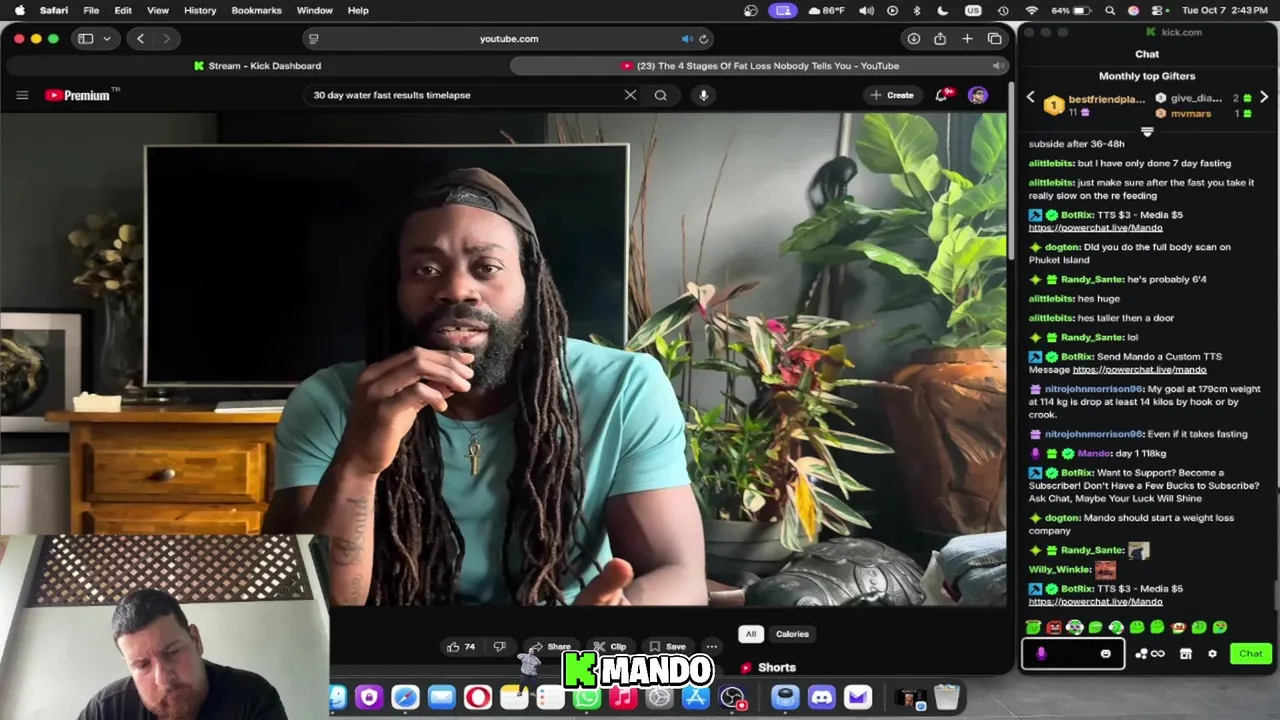Select the Calories filter chip
This screenshot has height=720, width=1280.
[792, 634]
